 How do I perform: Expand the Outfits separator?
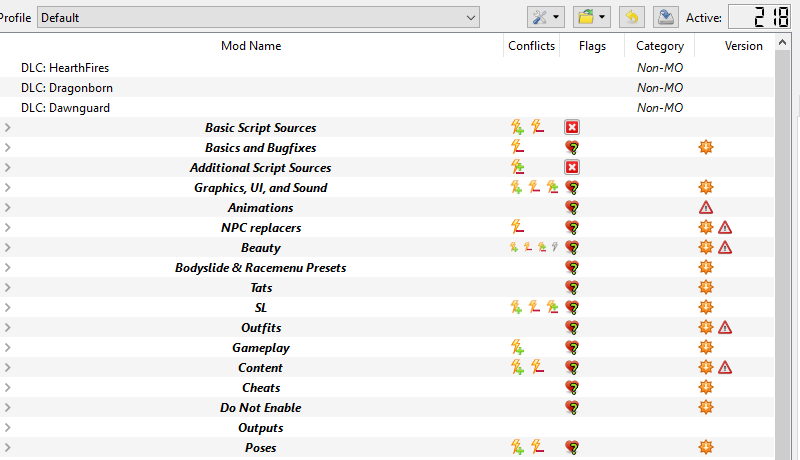pos(8,327)
